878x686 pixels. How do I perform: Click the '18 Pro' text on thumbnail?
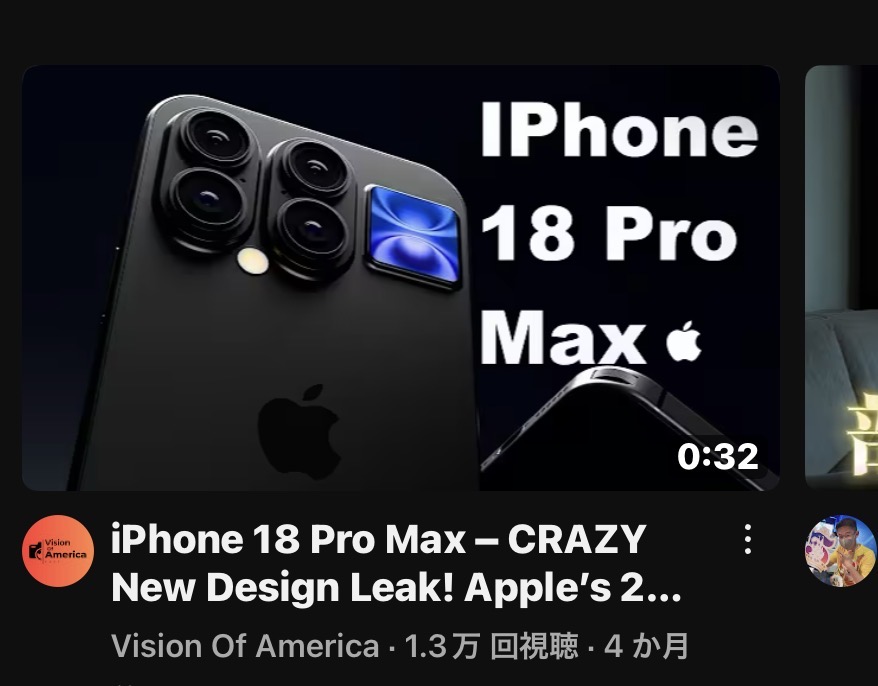point(609,234)
